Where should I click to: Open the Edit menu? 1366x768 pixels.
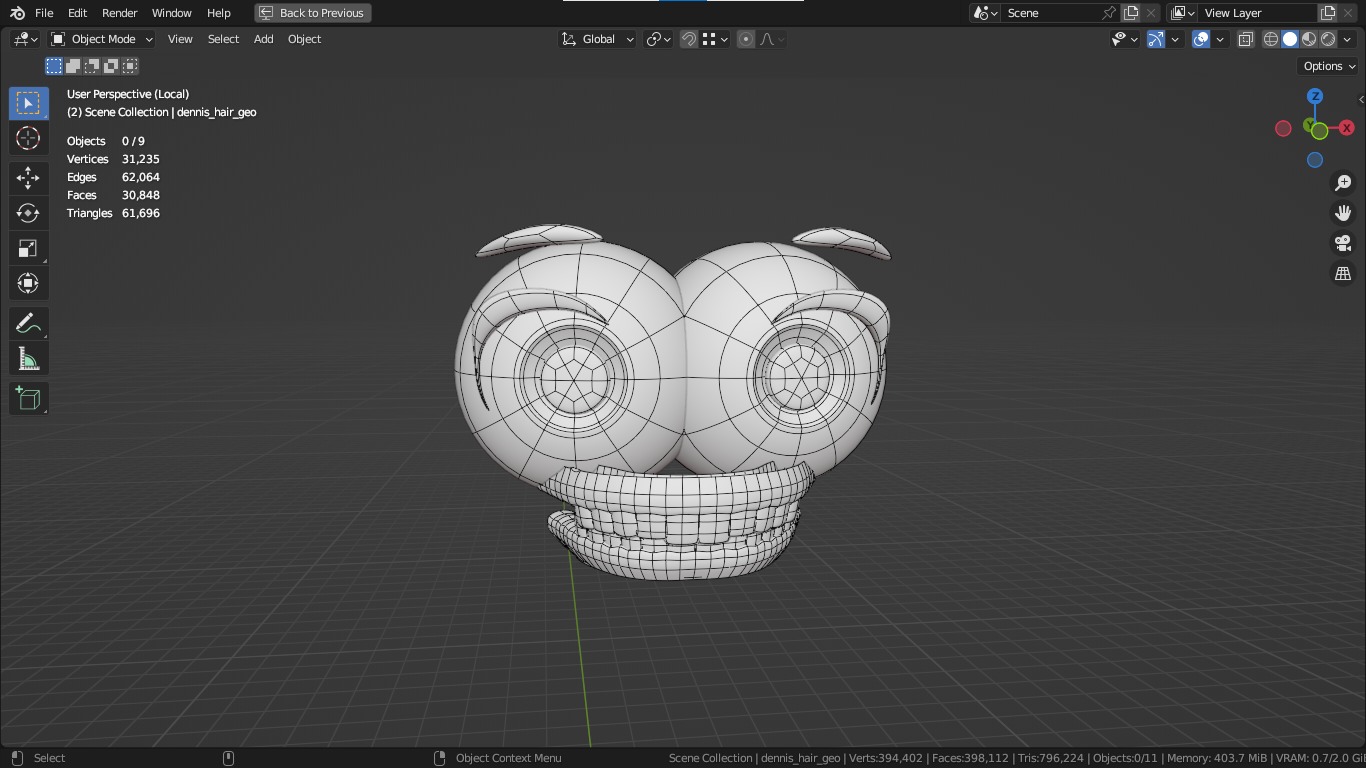click(77, 13)
